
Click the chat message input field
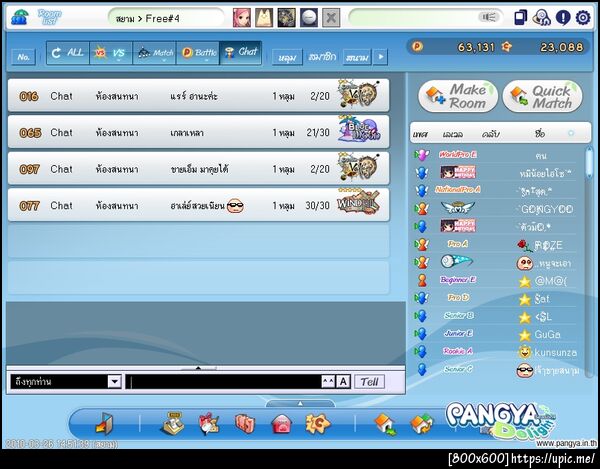[x=224, y=381]
